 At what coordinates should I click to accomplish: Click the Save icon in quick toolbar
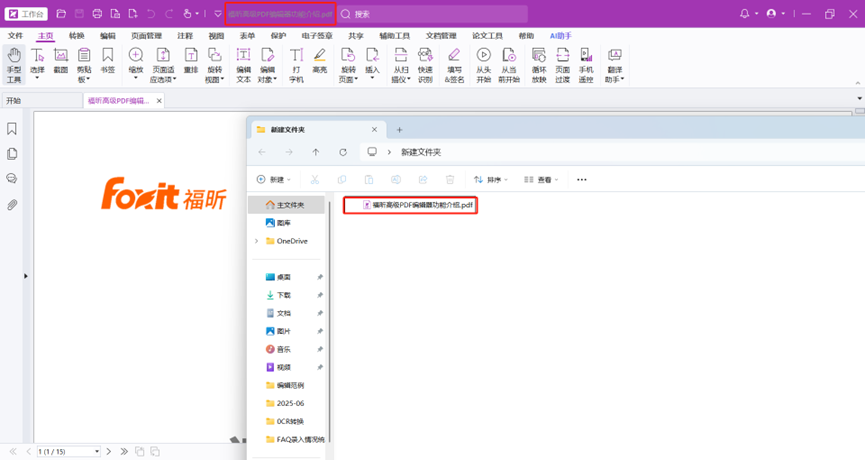pos(79,14)
